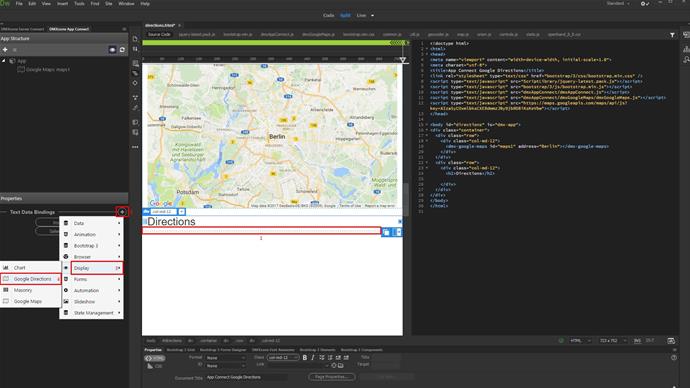690x388 pixels.
Task: Expand the State Management submenu arrow
Action: click(x=119, y=313)
